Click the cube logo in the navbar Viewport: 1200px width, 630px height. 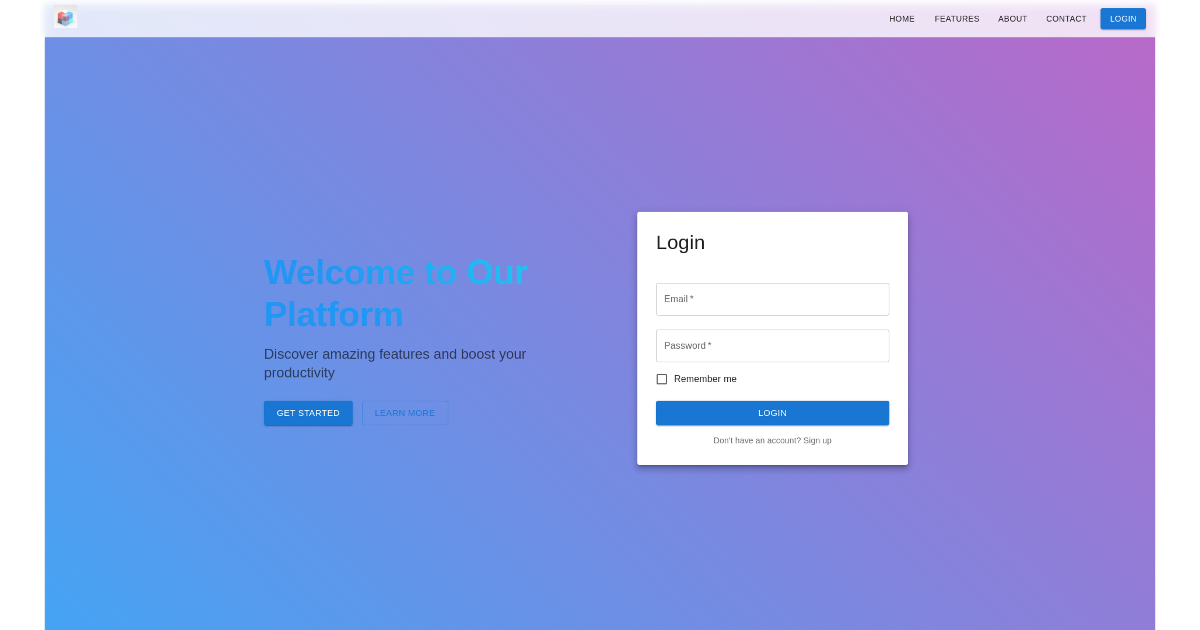point(65,18)
